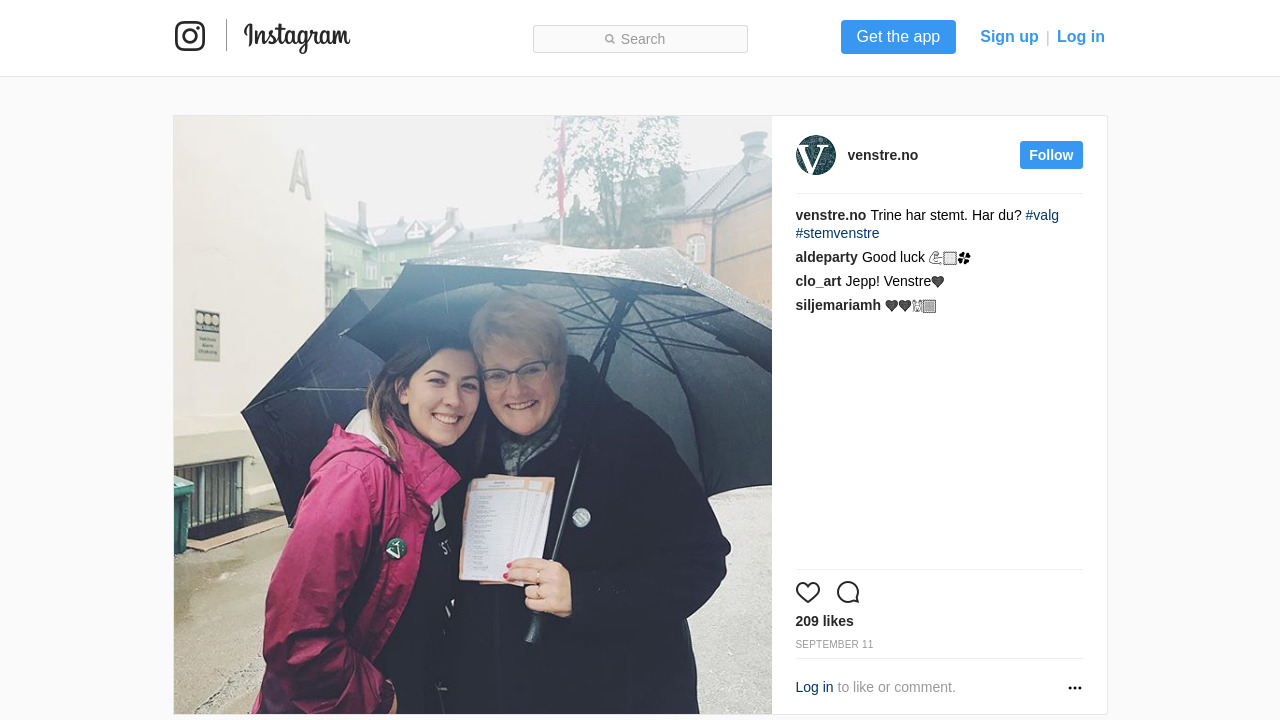Click the Instagram camera logo icon

pyautogui.click(x=190, y=36)
